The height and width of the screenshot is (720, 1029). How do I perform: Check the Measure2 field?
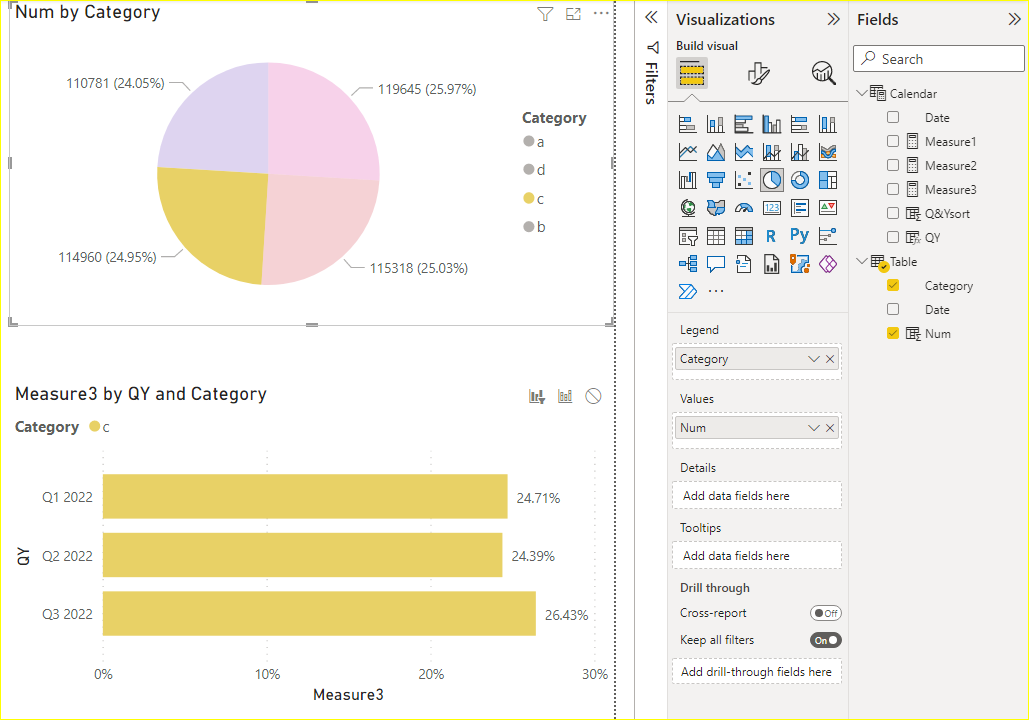(x=892, y=165)
